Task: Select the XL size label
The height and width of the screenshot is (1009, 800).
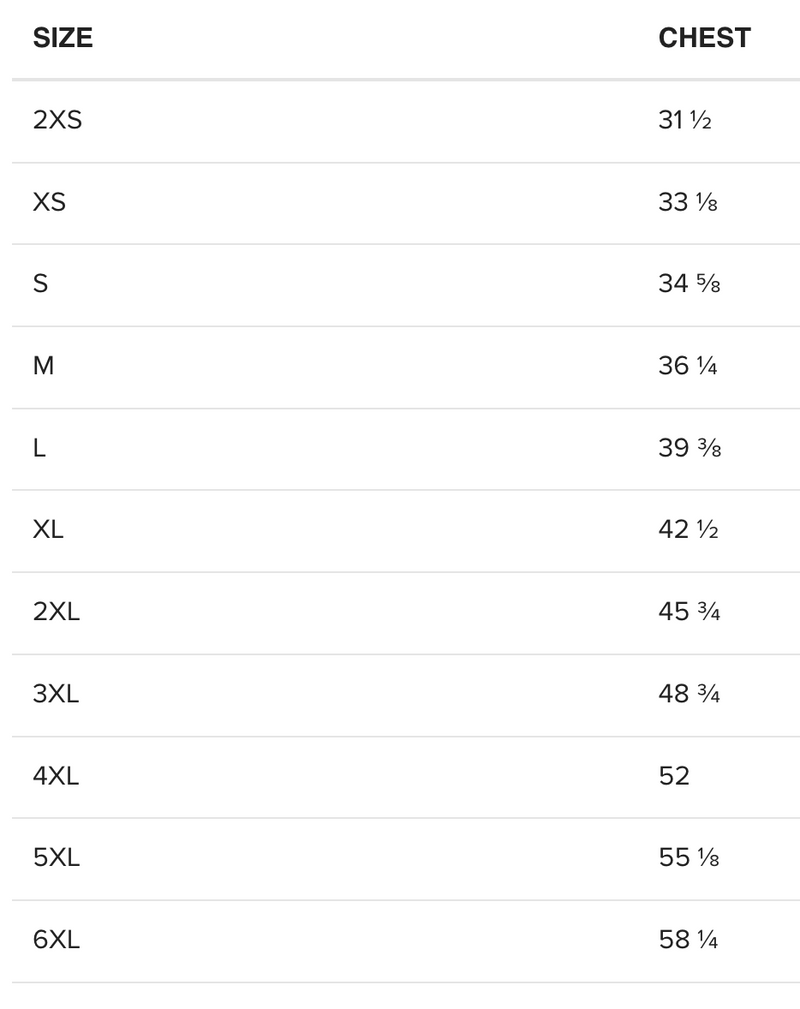Action: (x=48, y=530)
